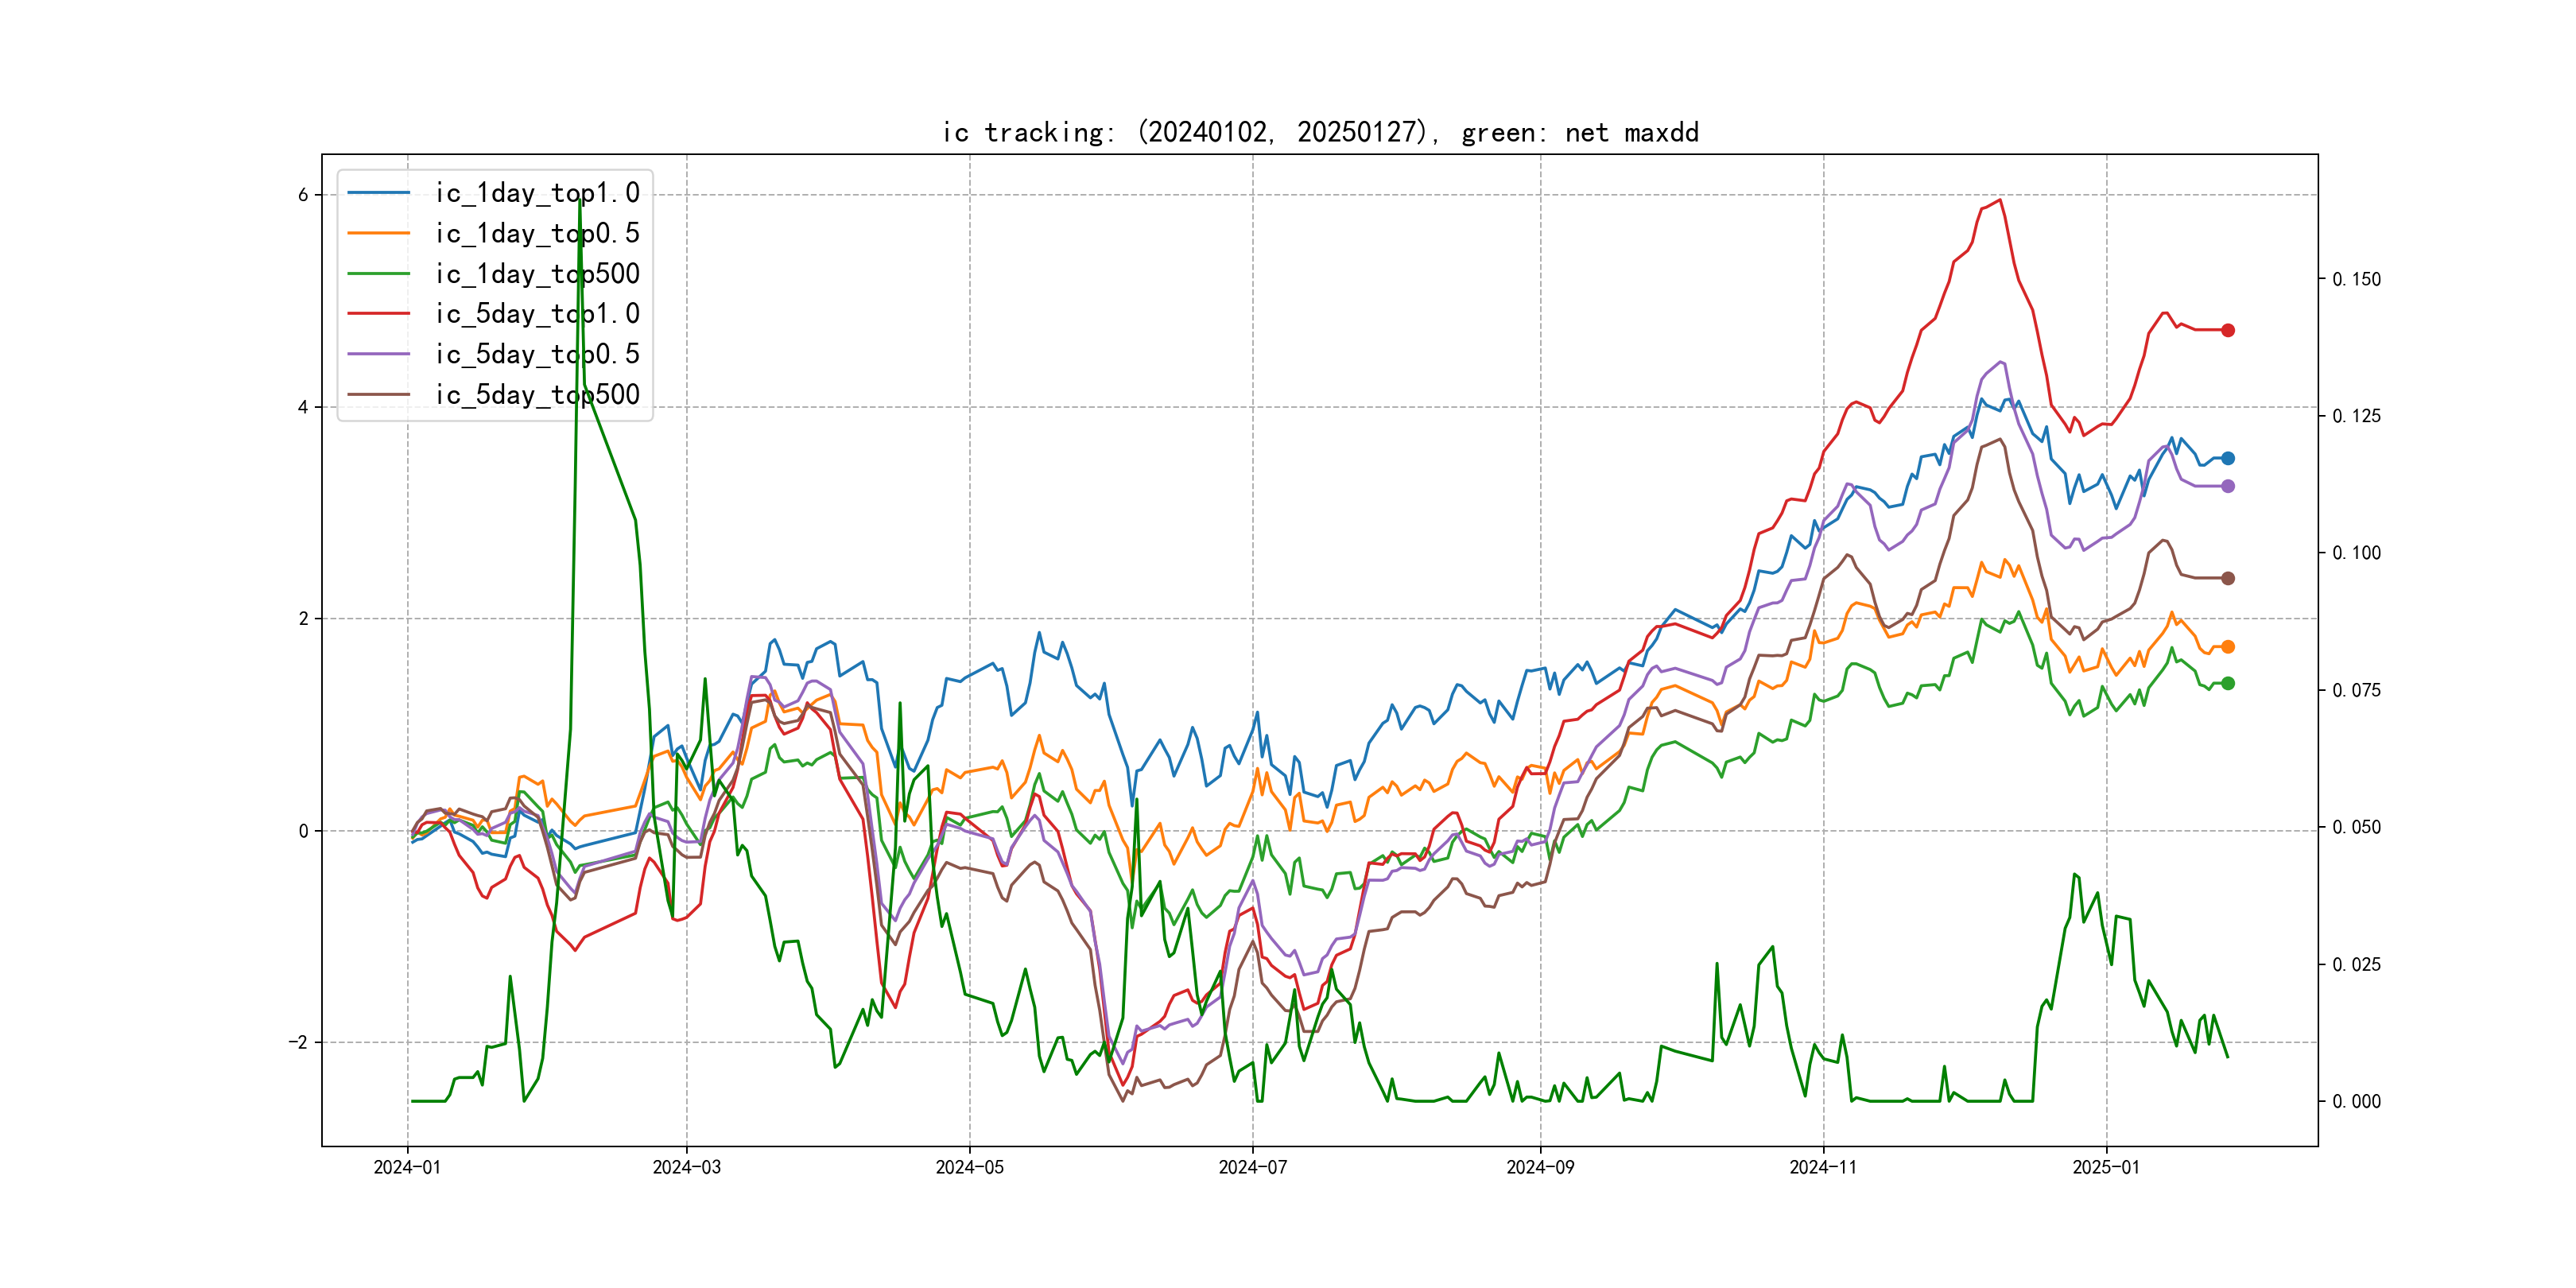Click the purple endpoint dot of ic_5day_top0.5
The image size is (2576, 1288).
click(x=2227, y=486)
